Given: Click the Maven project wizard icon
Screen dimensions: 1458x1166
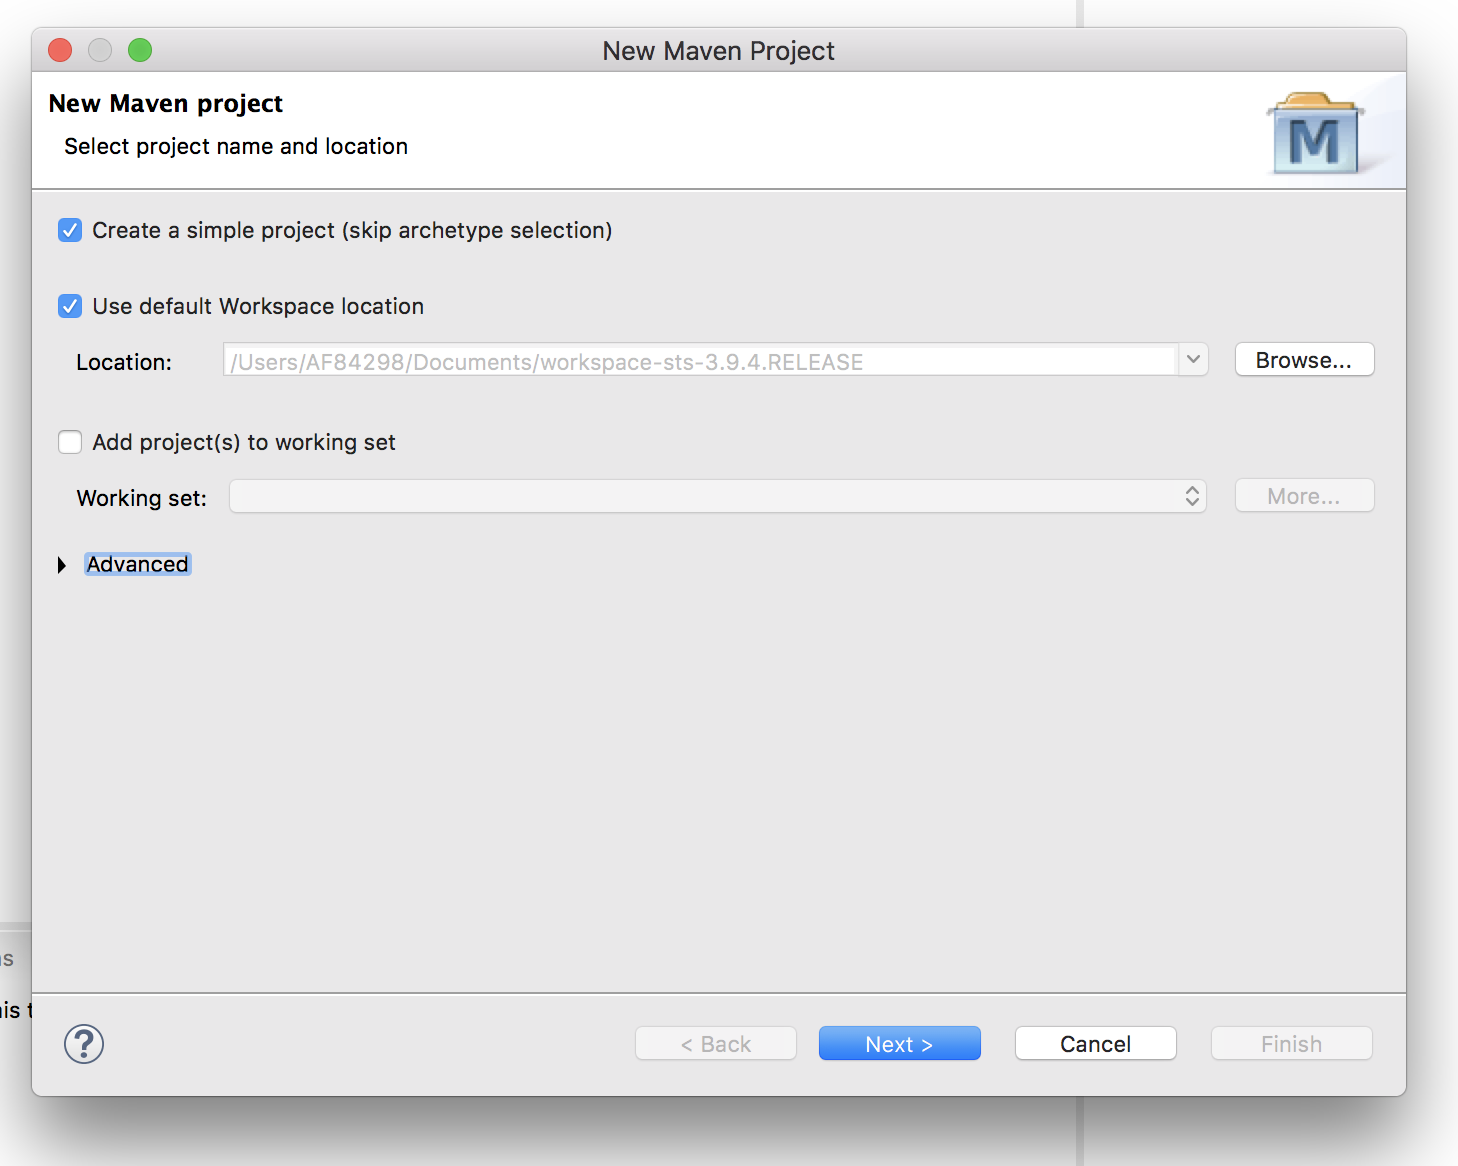Looking at the screenshot, I should (1315, 134).
